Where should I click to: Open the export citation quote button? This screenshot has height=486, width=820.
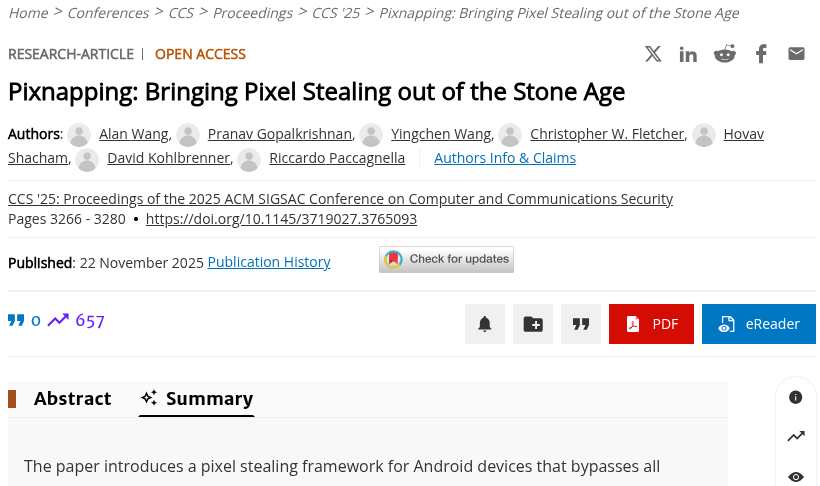click(x=580, y=324)
